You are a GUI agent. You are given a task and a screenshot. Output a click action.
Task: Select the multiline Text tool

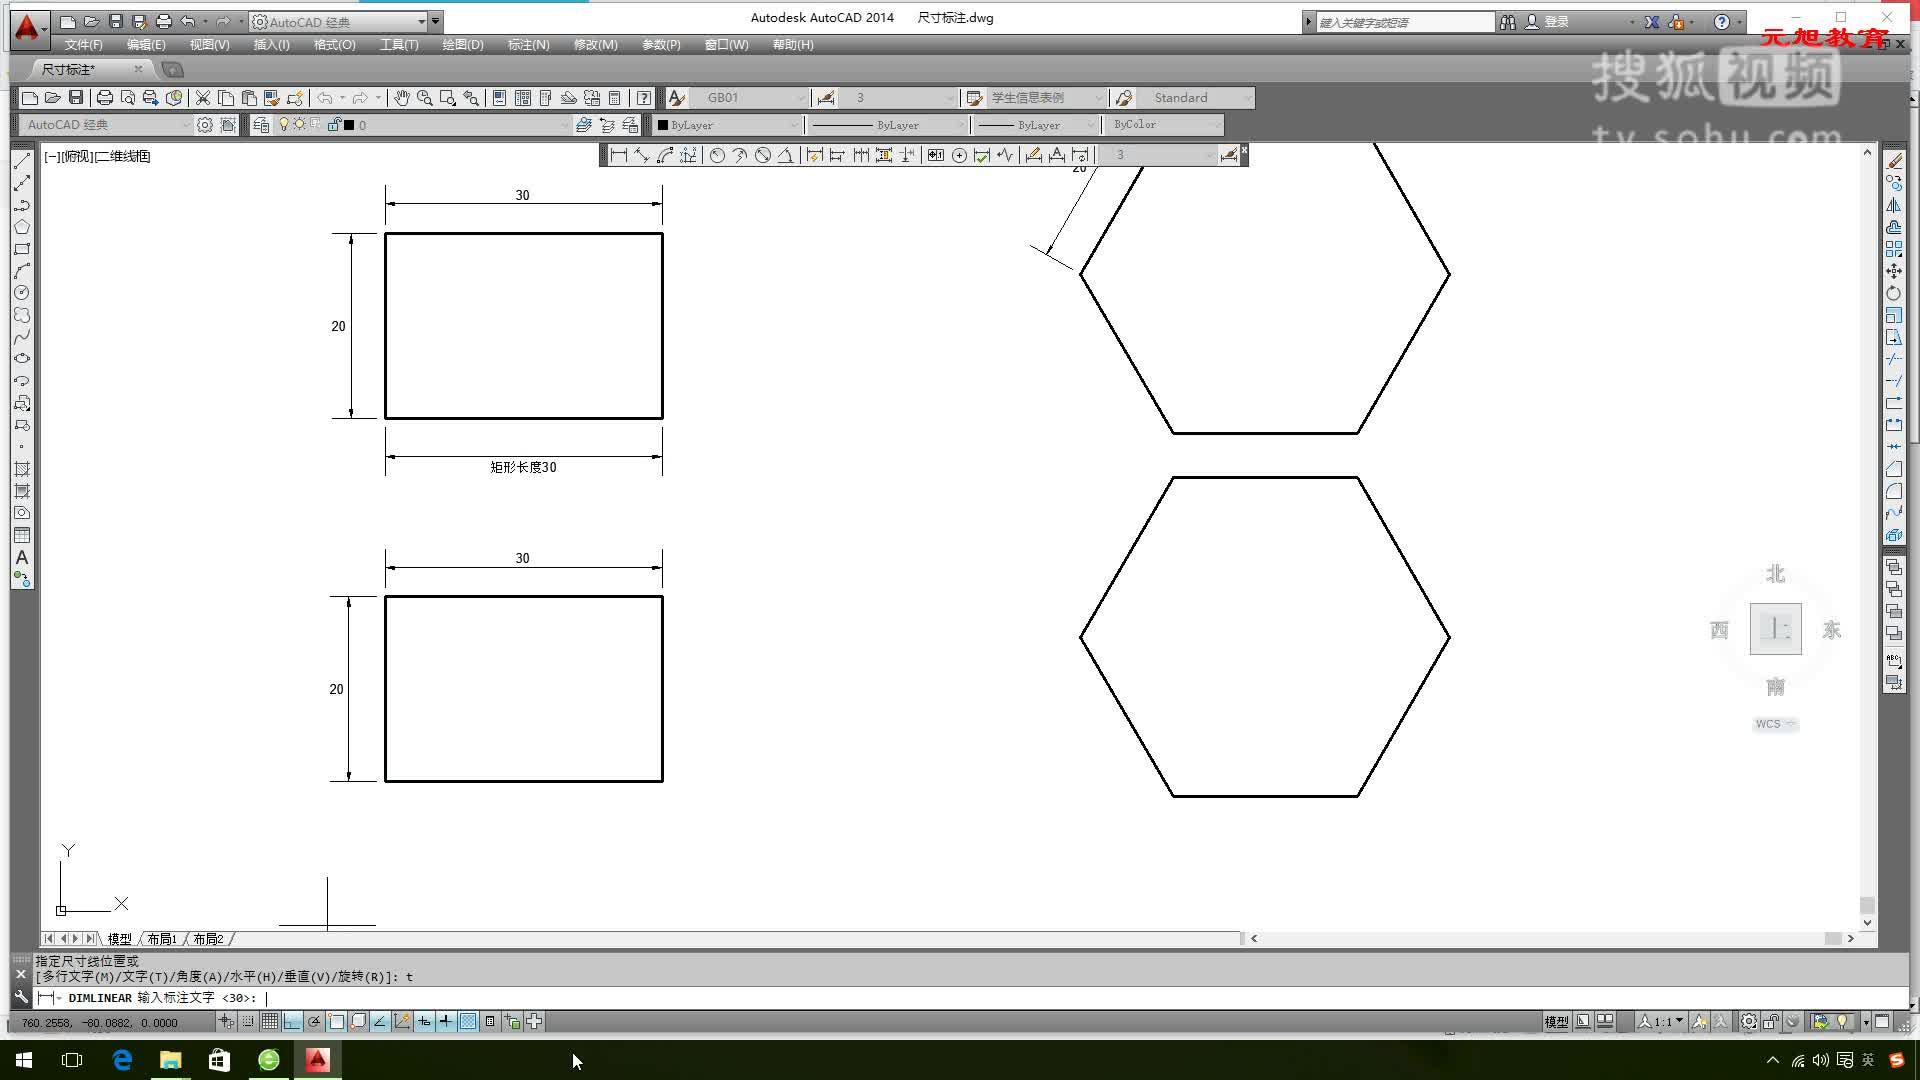(22, 557)
